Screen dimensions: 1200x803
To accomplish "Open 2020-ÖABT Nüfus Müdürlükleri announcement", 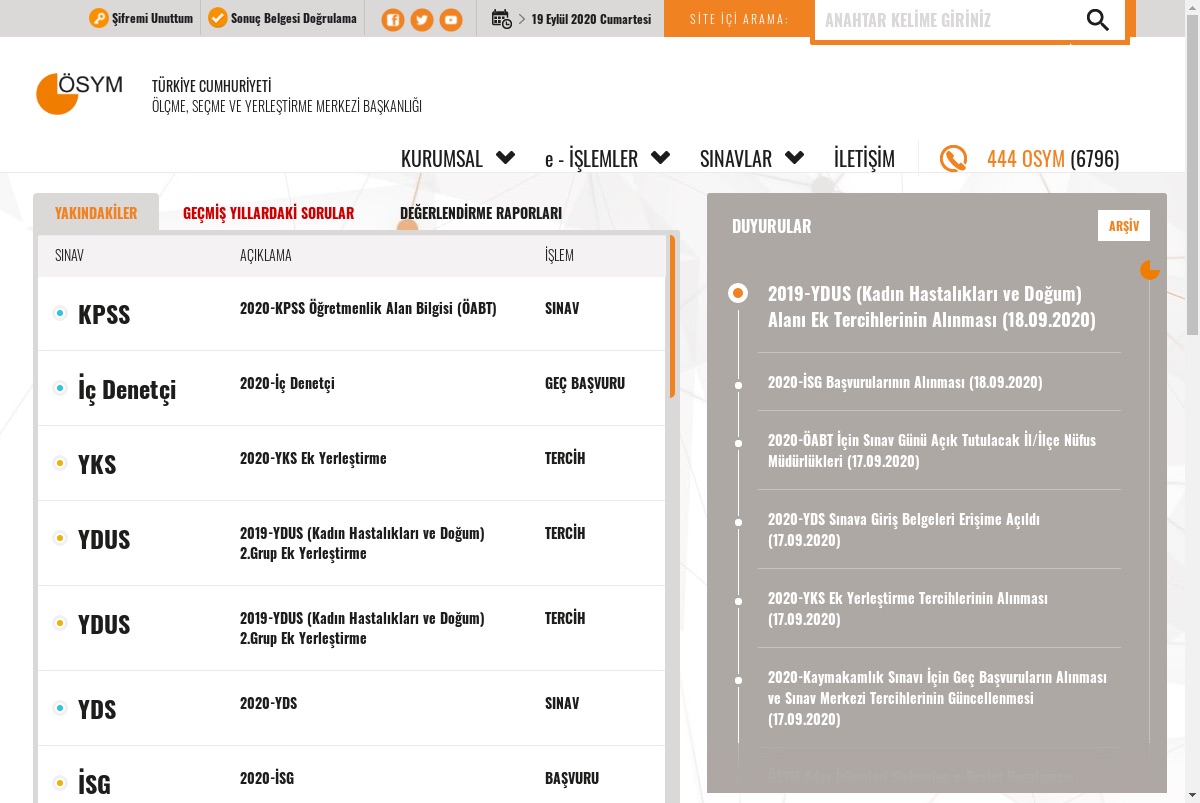I will tap(932, 451).
